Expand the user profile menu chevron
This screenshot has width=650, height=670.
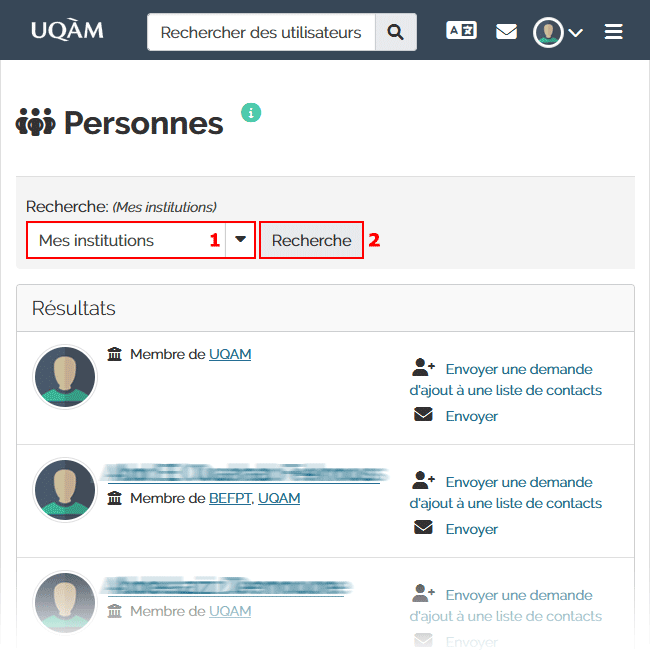coord(576,33)
